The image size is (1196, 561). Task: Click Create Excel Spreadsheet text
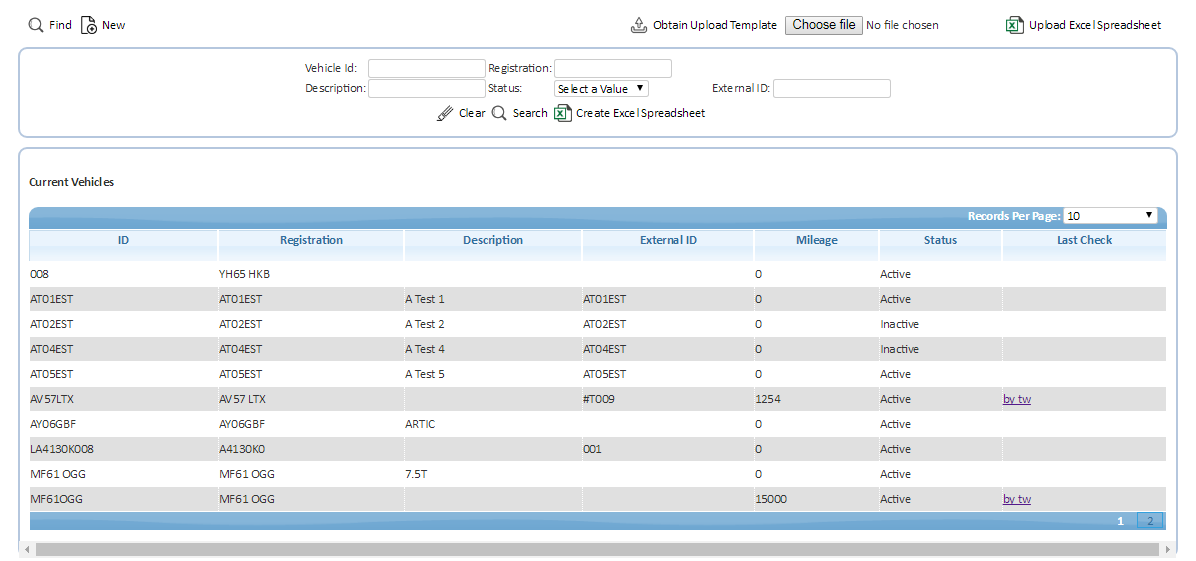pos(641,113)
